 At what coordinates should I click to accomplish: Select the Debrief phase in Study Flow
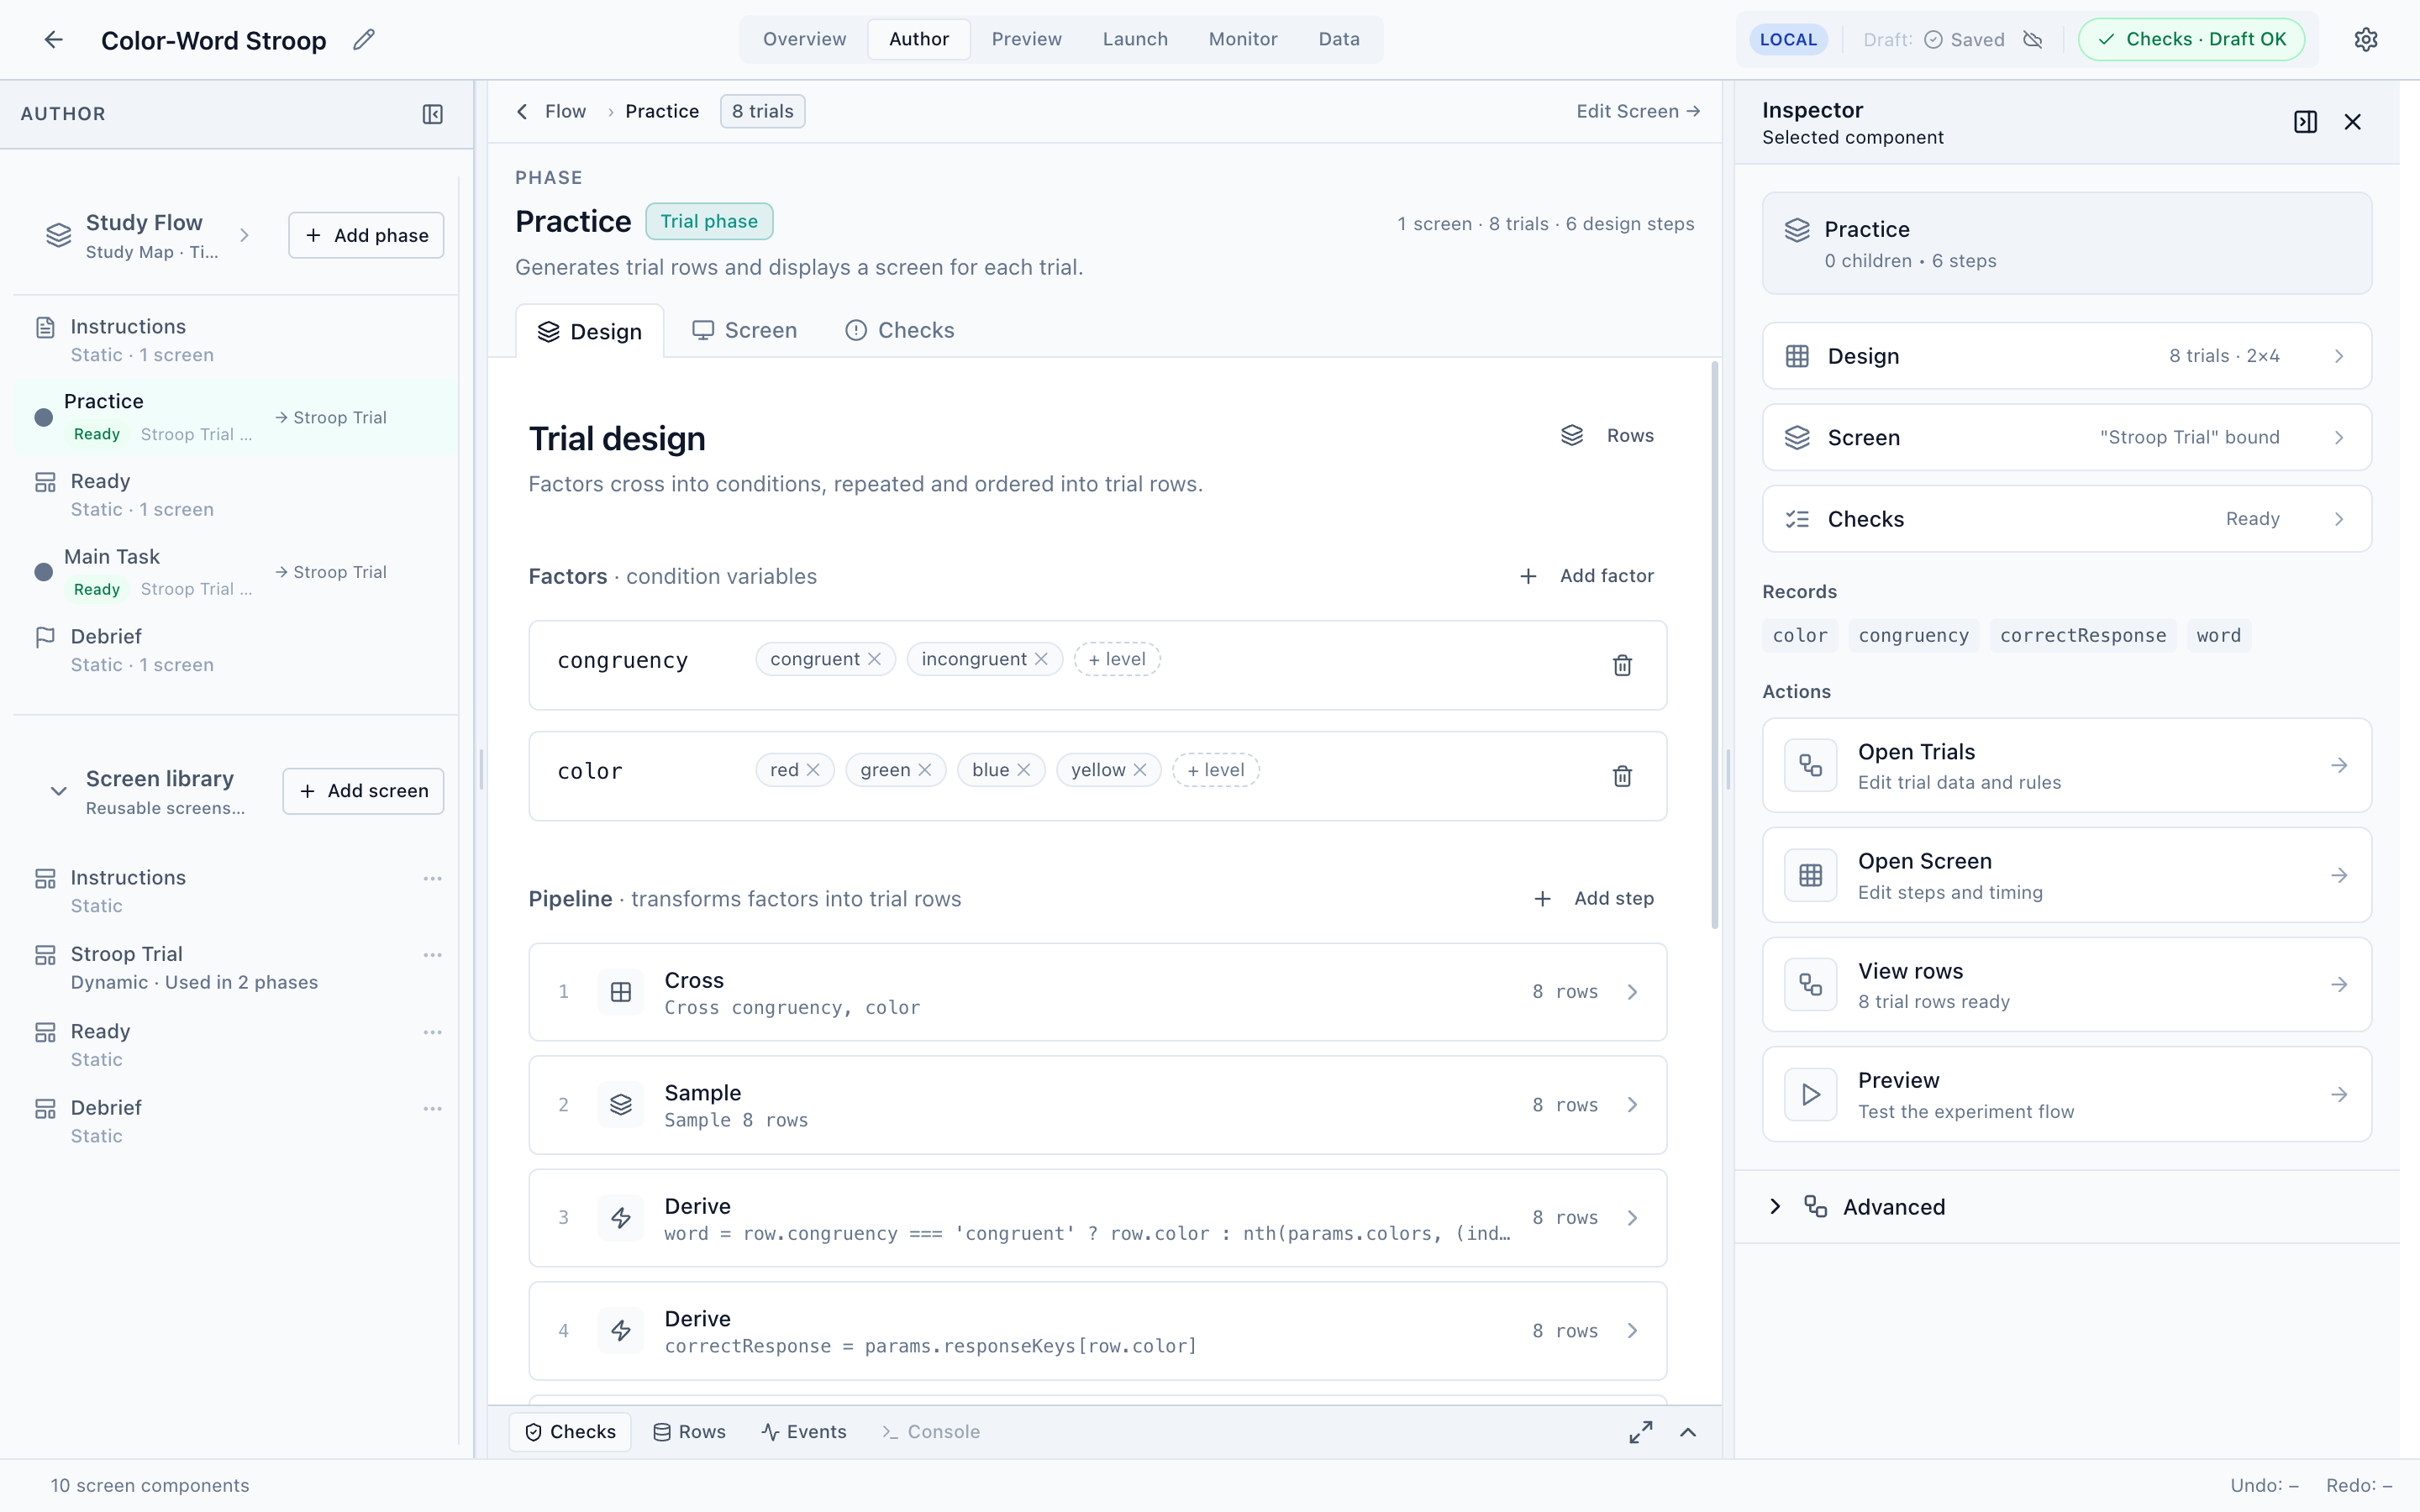pyautogui.click(x=236, y=650)
